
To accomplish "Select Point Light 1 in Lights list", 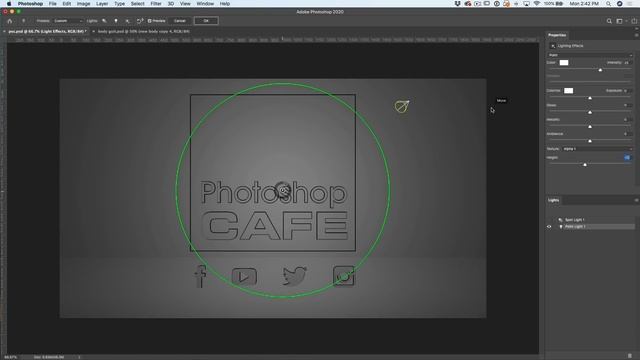I will (575, 227).
